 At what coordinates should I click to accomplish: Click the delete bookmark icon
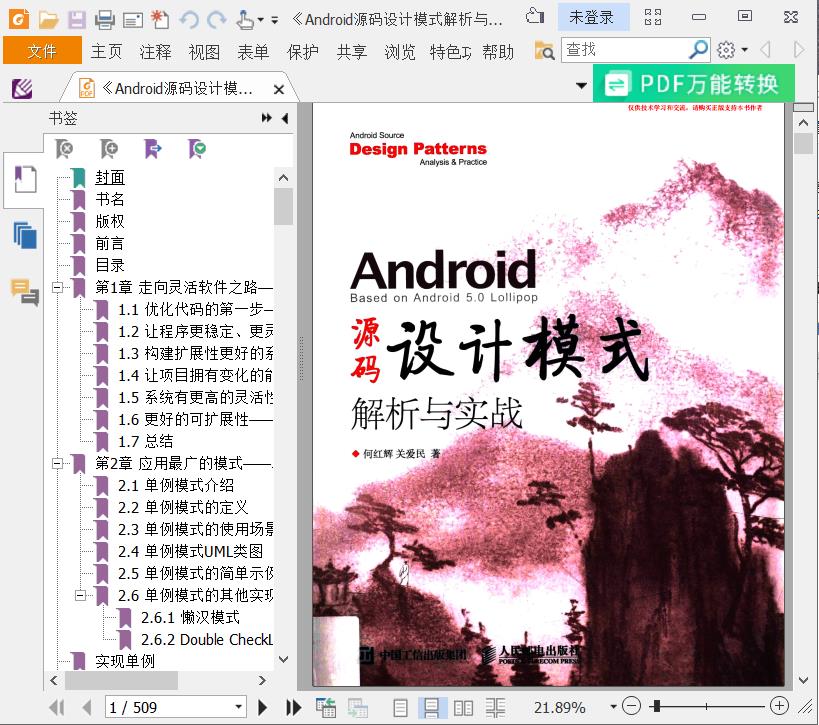(64, 149)
